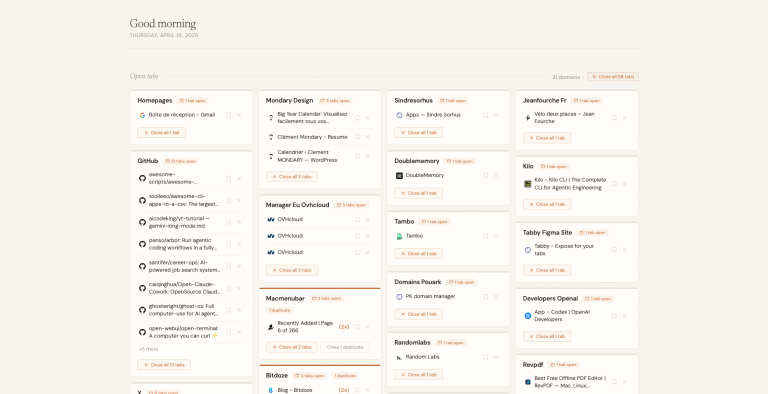The width and height of the screenshot is (768, 394).
Task: Close the Boîte de réception Gmail tab
Action: pyautogui.click(x=239, y=115)
